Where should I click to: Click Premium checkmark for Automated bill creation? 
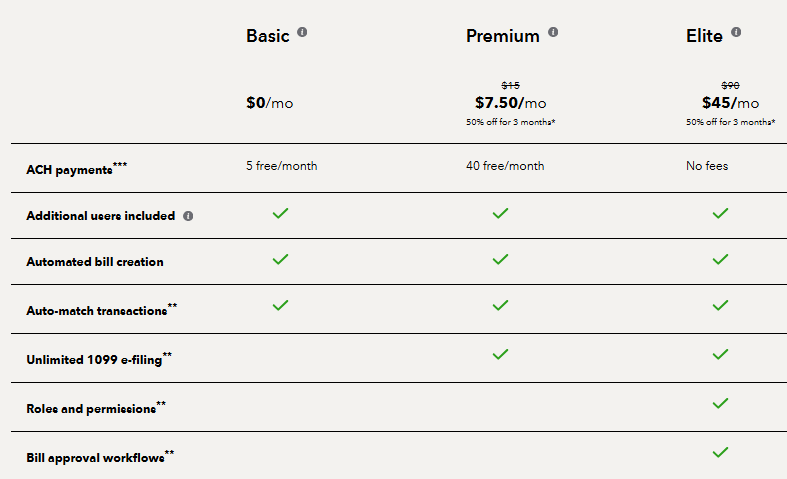click(x=501, y=259)
